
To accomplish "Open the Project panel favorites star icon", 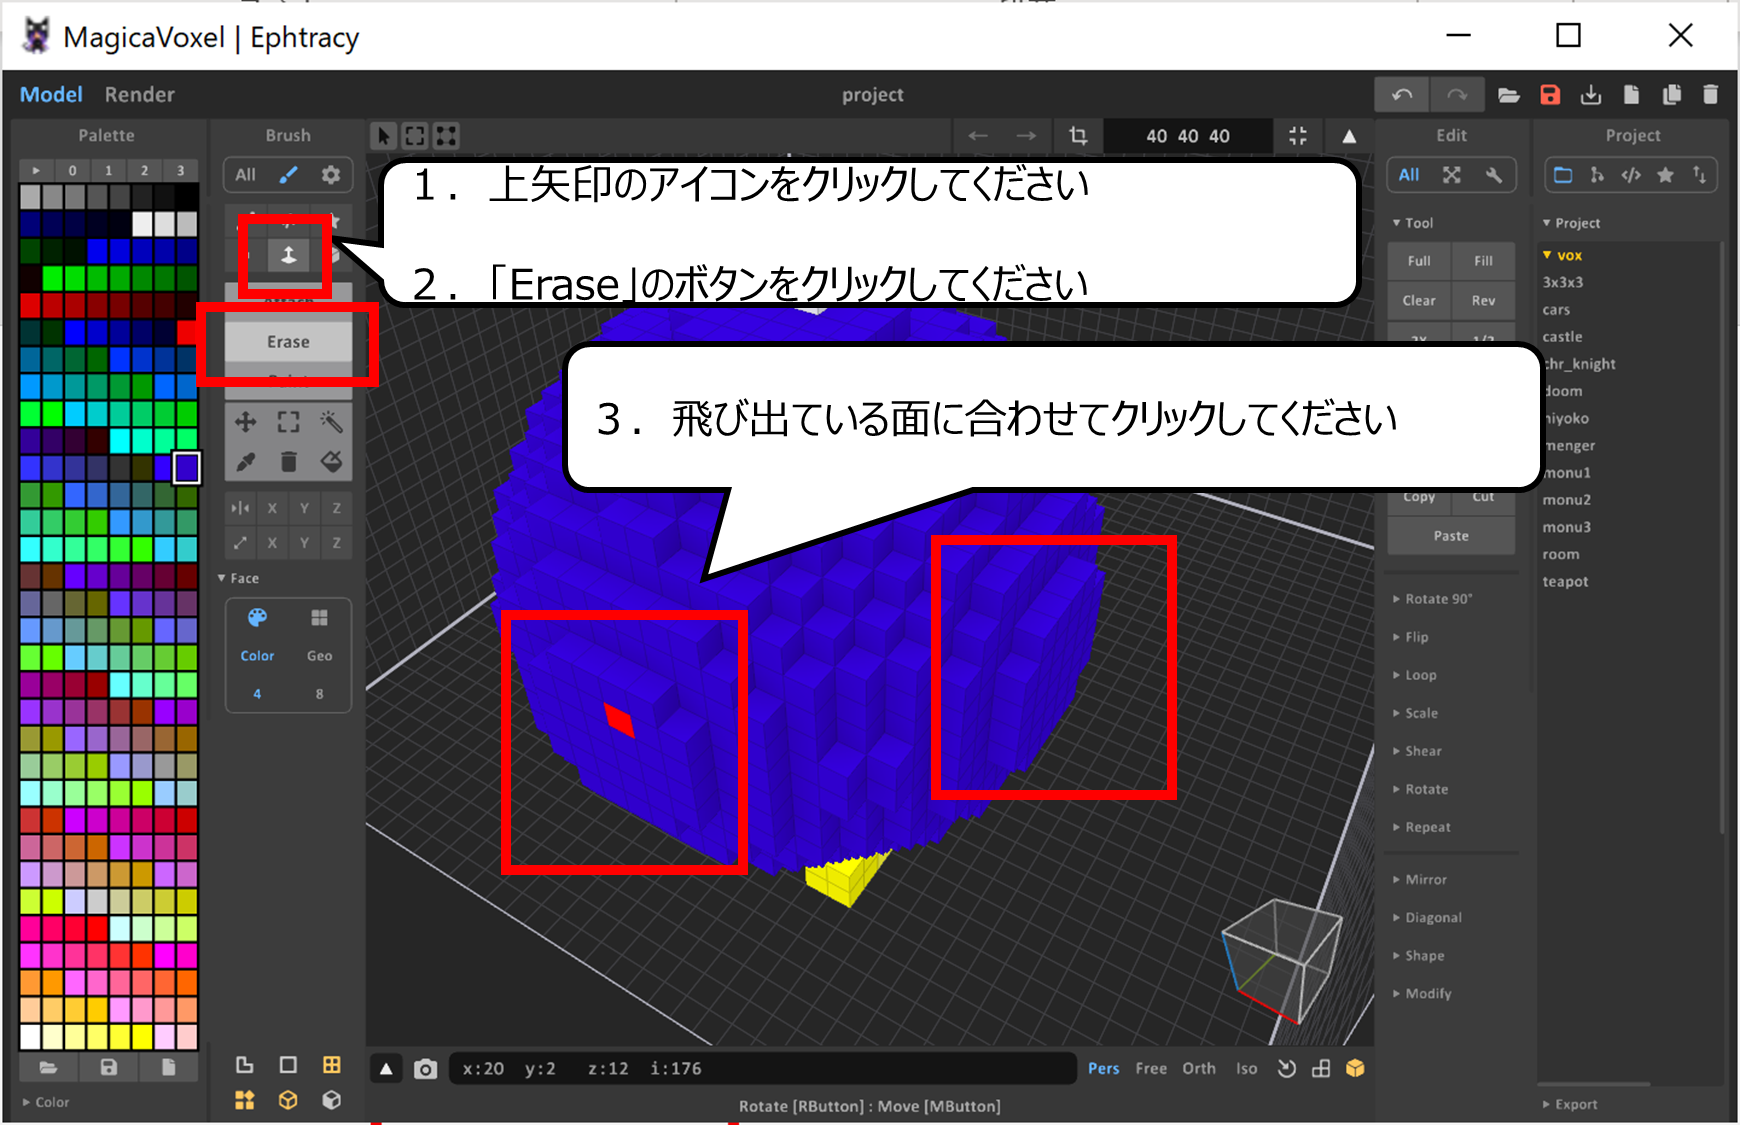I will (1665, 175).
